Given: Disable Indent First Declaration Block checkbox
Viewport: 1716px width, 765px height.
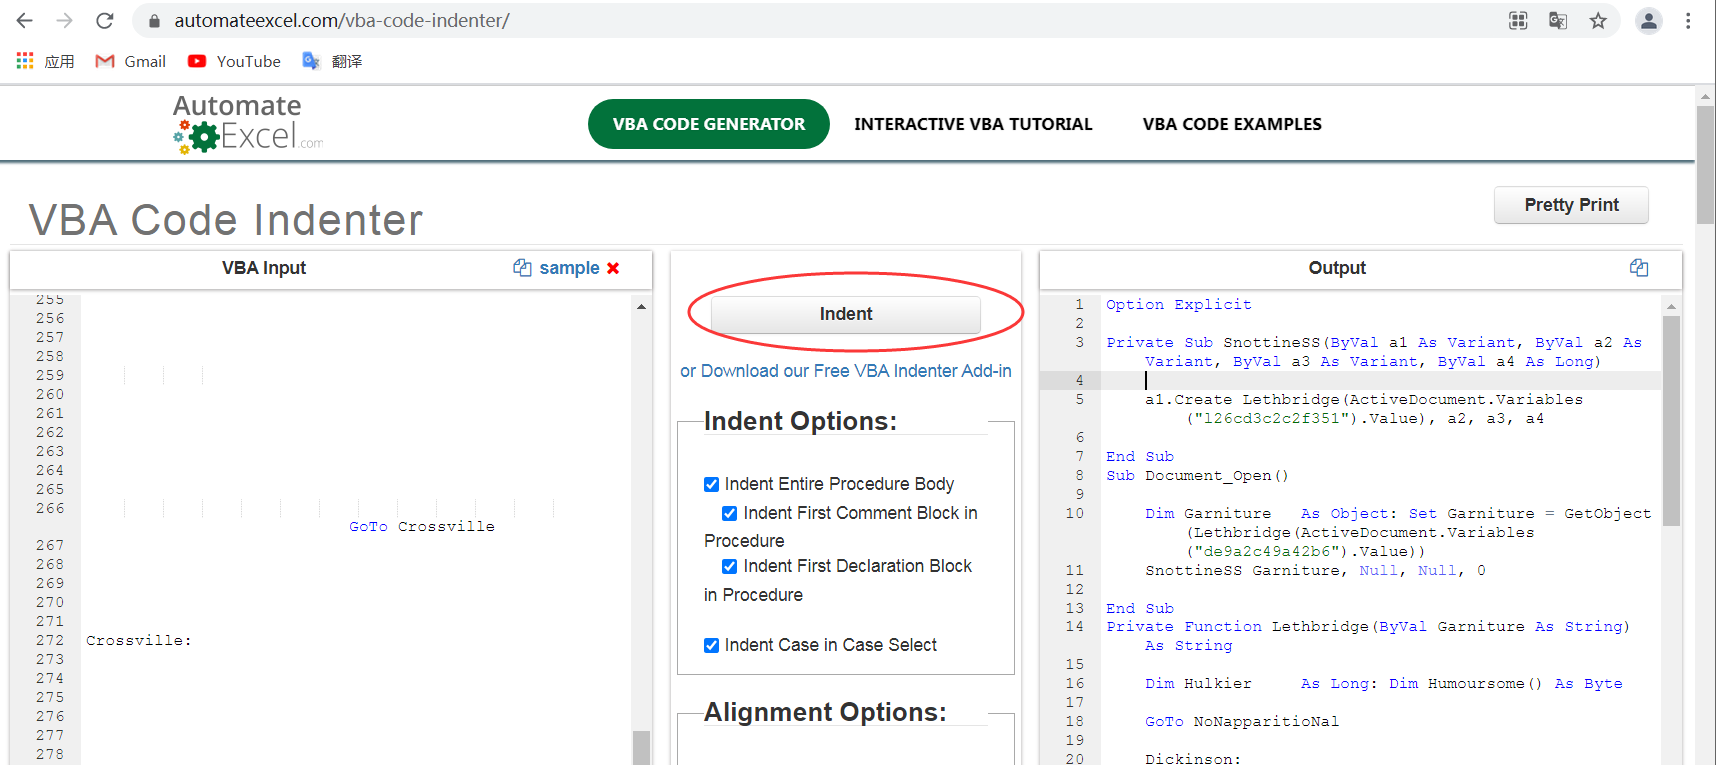Looking at the screenshot, I should coord(730,567).
